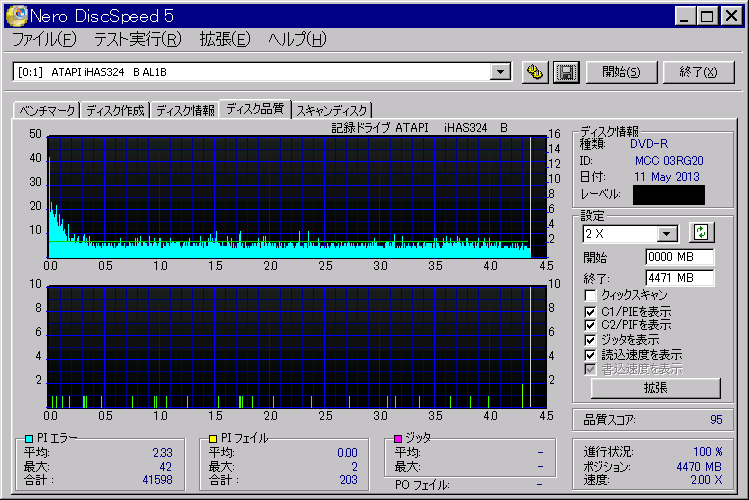Click the PI failure lower graph
Screen dimensions: 749x500
pyautogui.click(x=297, y=347)
